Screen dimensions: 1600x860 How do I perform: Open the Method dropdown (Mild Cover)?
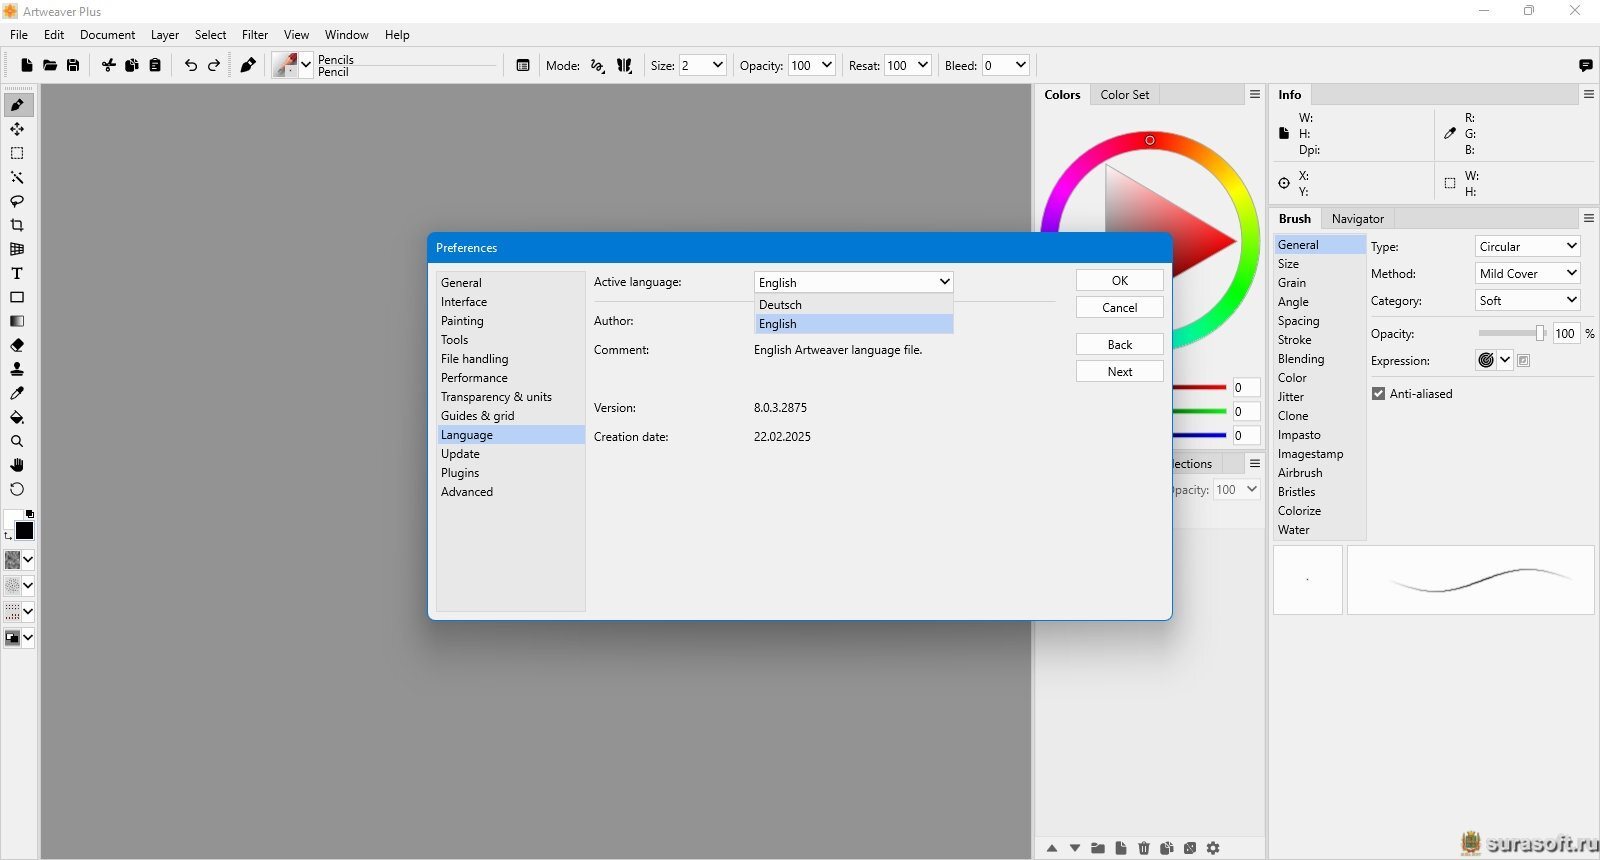tap(1527, 273)
